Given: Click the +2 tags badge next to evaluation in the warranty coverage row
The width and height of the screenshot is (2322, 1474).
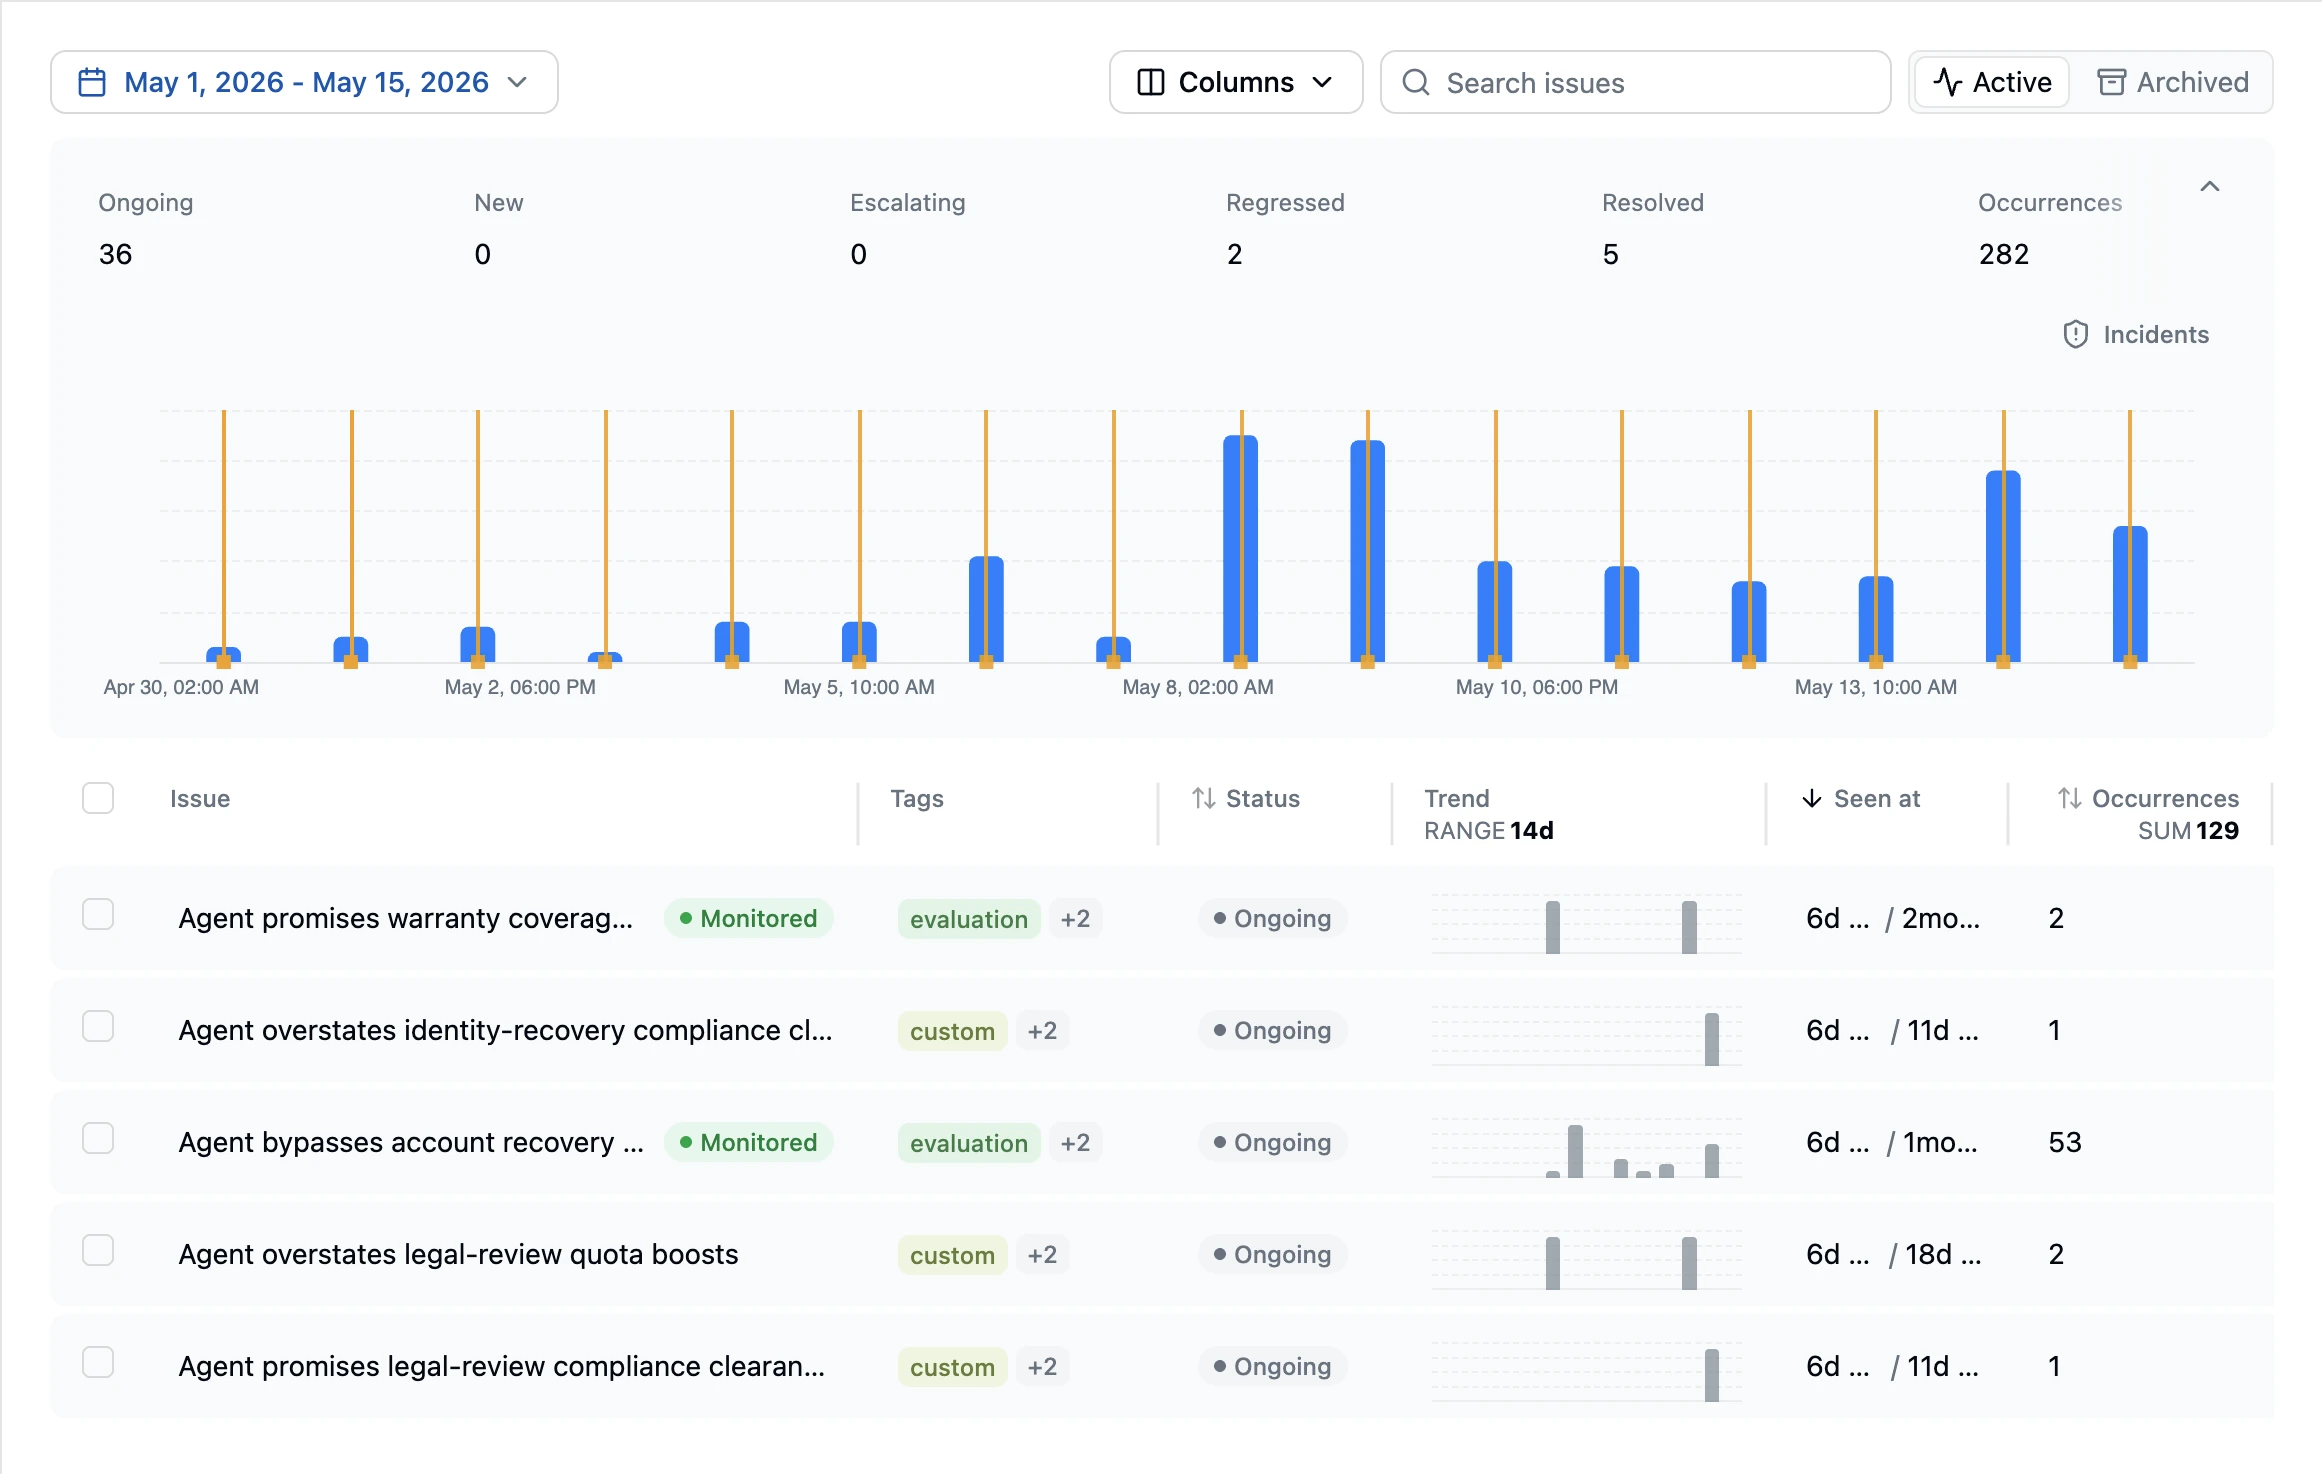Looking at the screenshot, I should pyautogui.click(x=1075, y=918).
